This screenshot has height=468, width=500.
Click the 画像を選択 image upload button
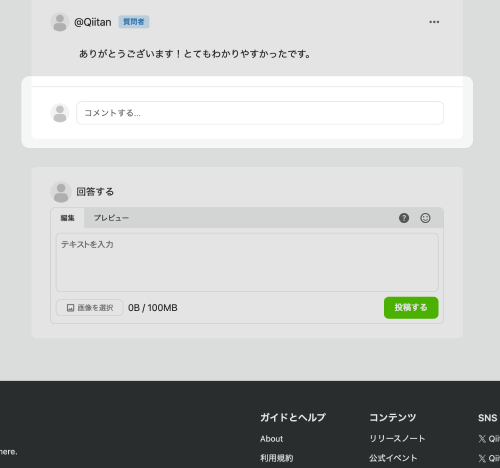(90, 308)
